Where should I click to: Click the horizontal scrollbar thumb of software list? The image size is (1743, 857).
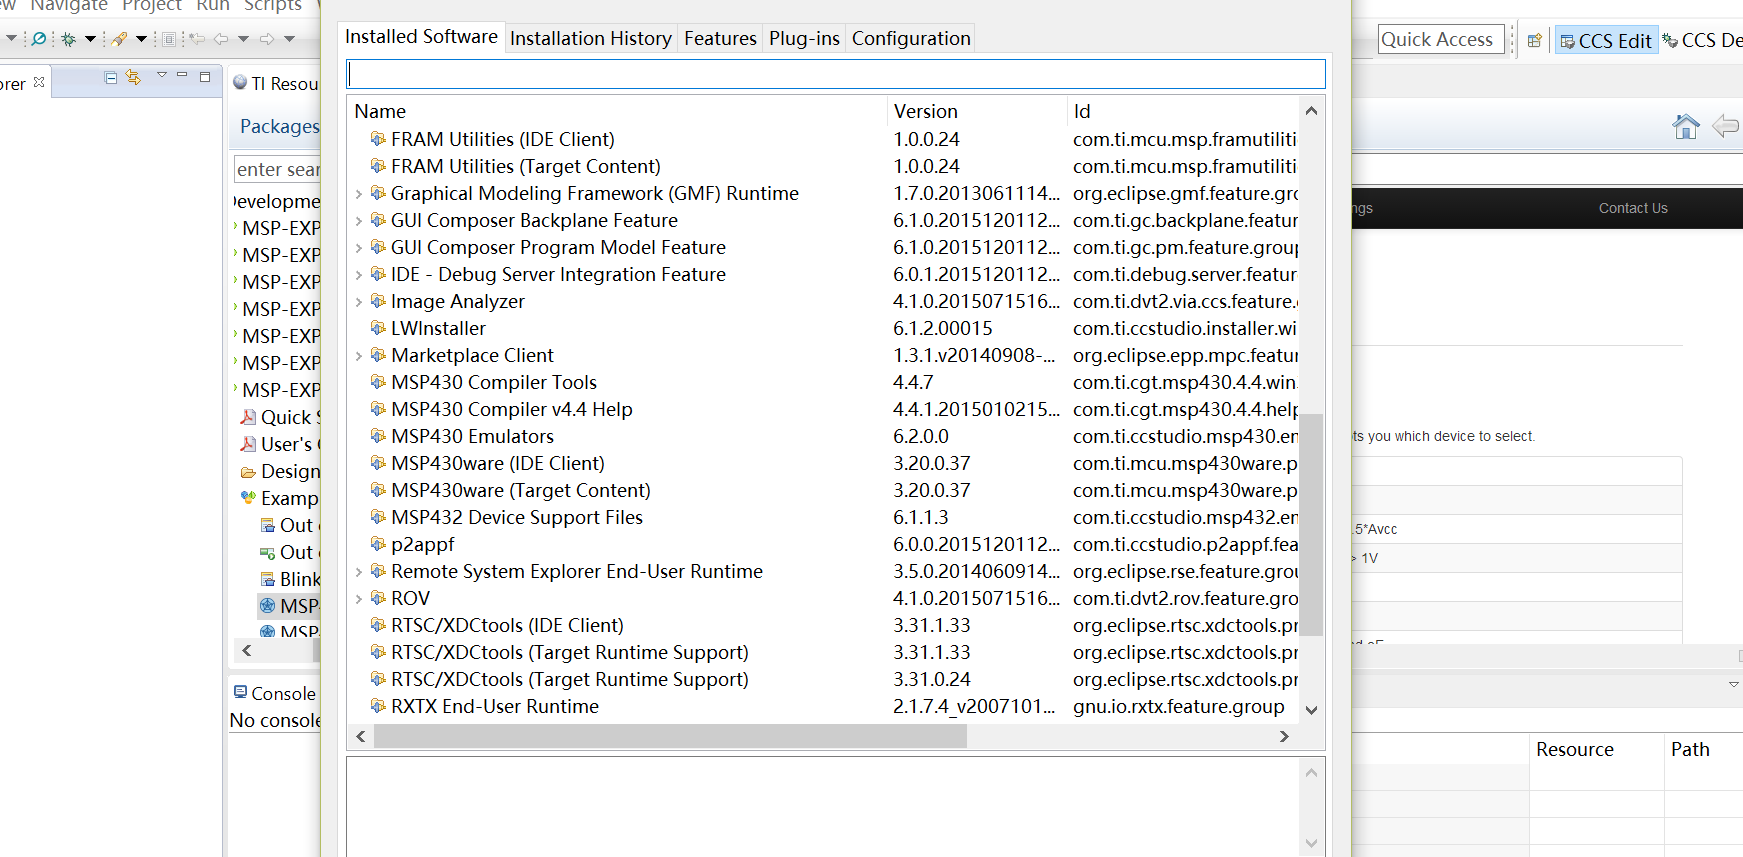(670, 736)
